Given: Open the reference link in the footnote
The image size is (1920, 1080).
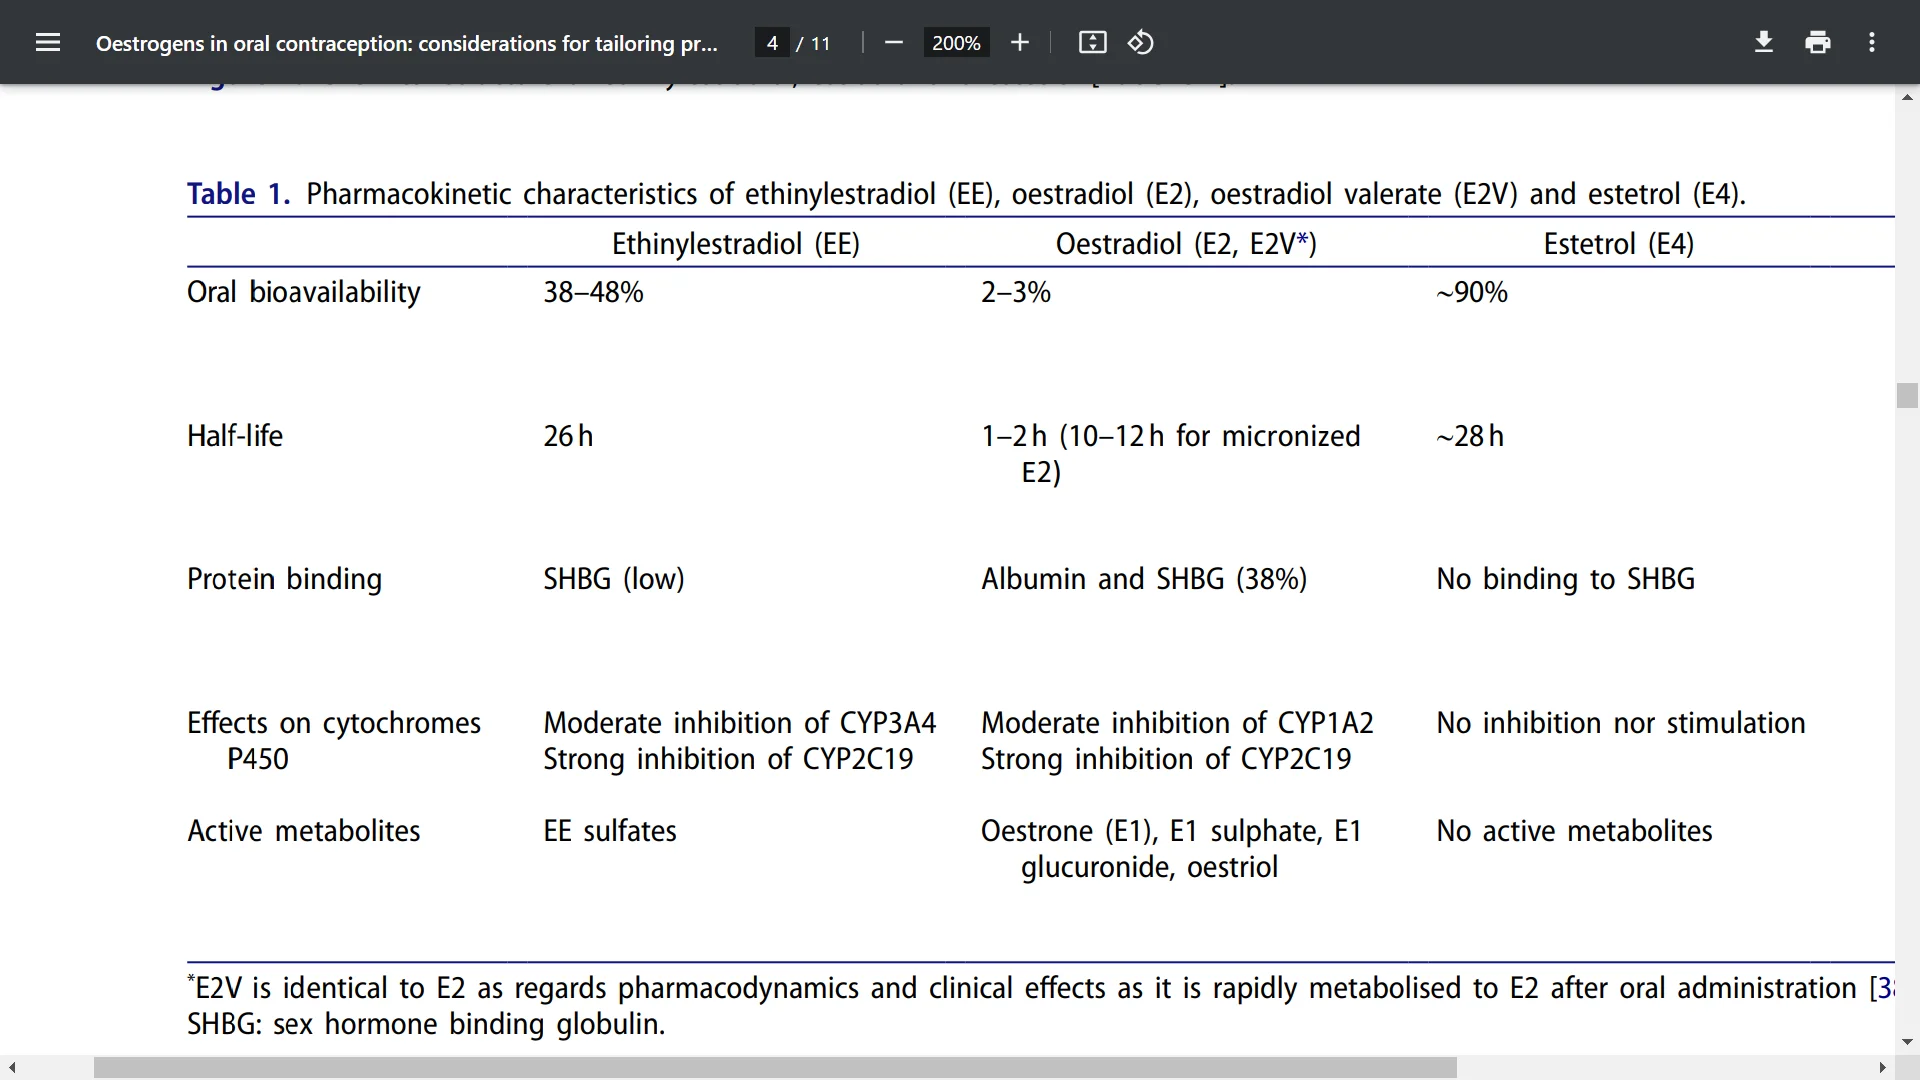Looking at the screenshot, I should [x=1885, y=988].
